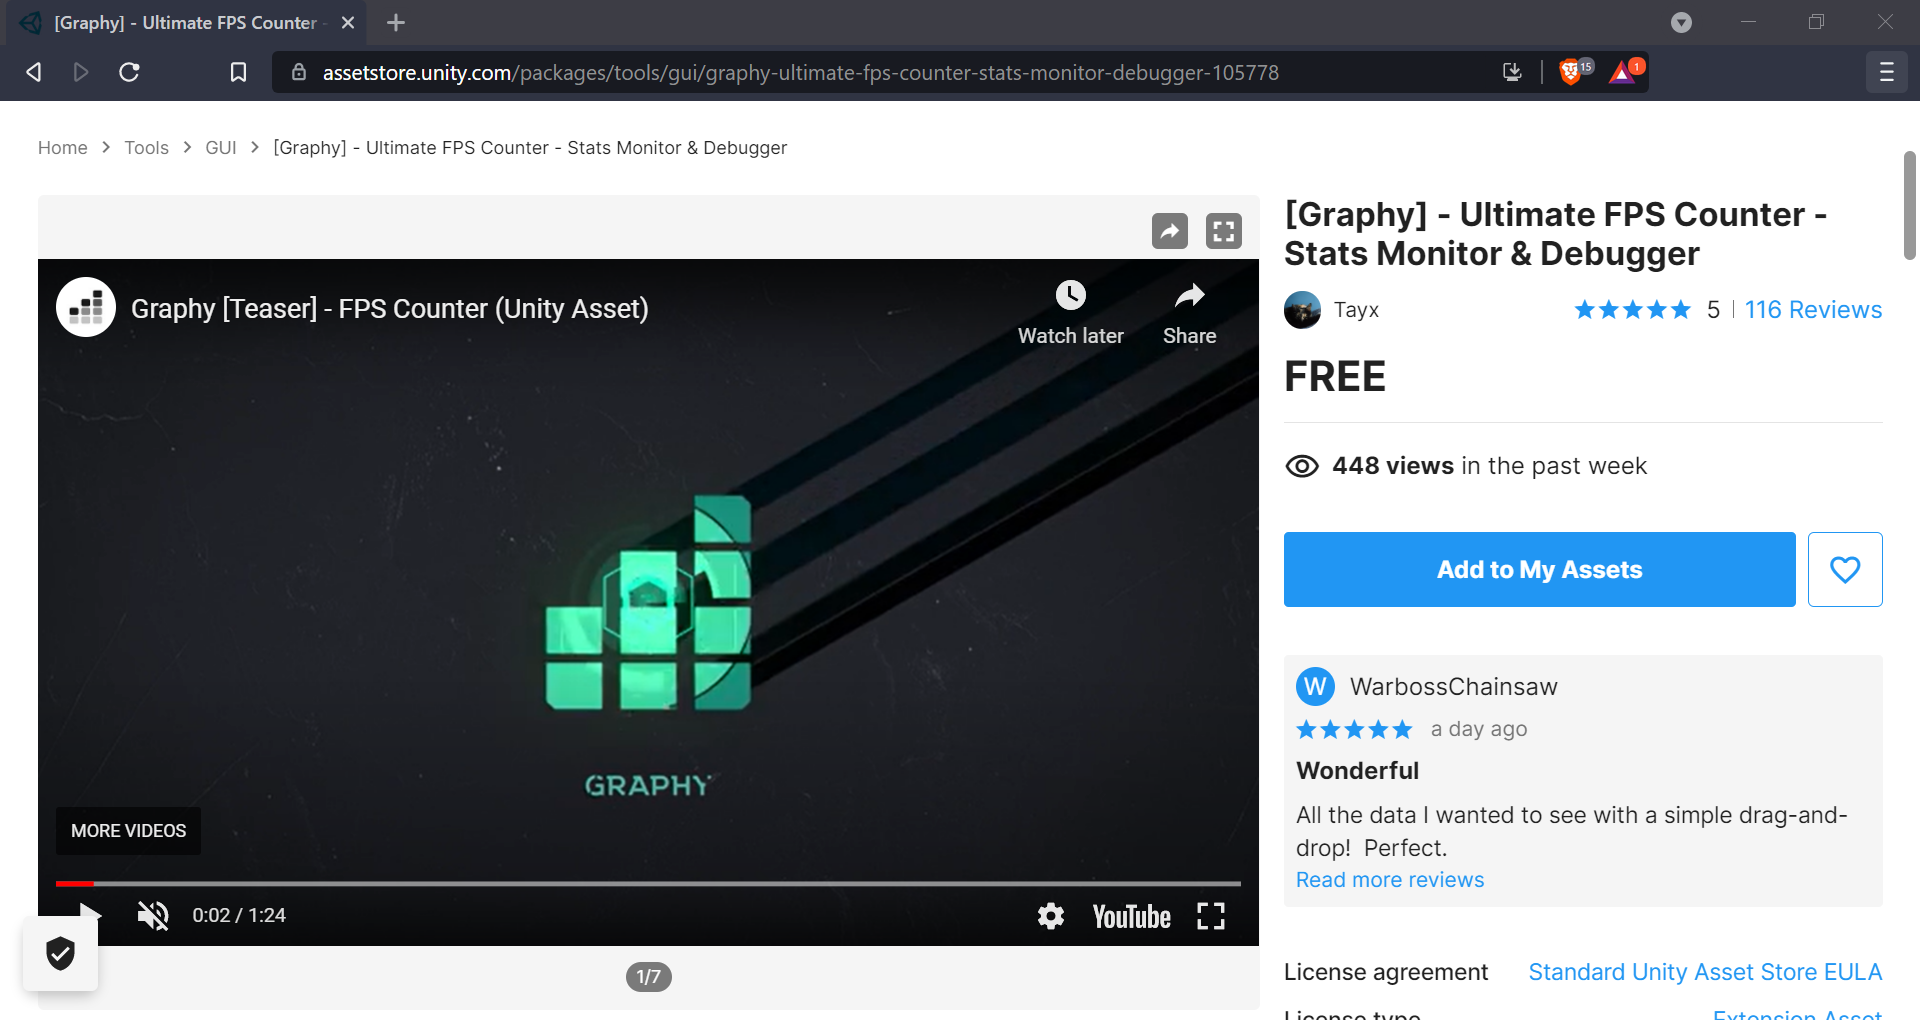Open the 116 Reviews link
Image resolution: width=1920 pixels, height=1020 pixels.
1813,310
